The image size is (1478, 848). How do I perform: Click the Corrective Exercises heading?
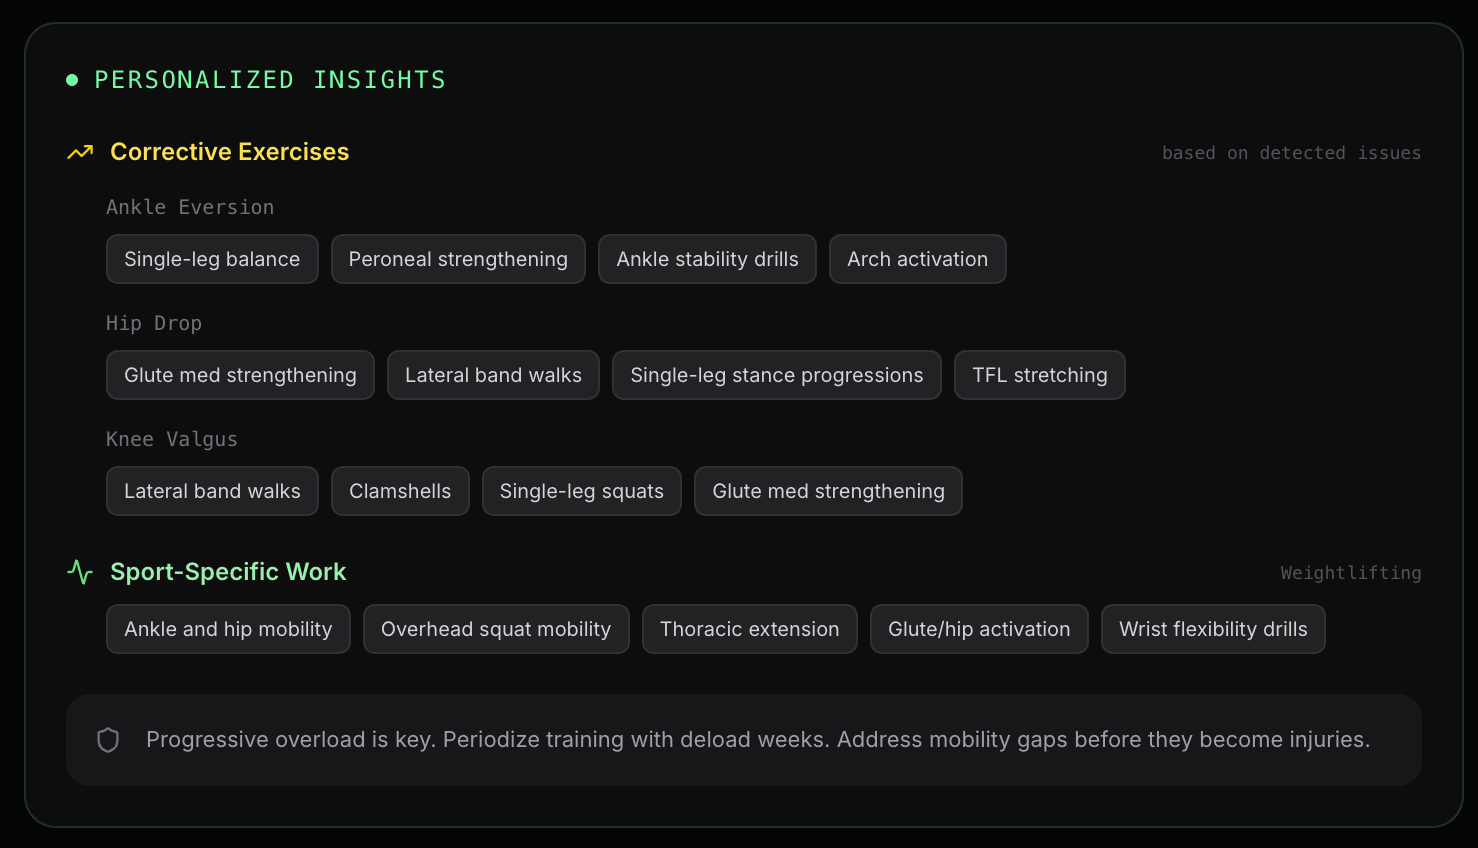229,152
